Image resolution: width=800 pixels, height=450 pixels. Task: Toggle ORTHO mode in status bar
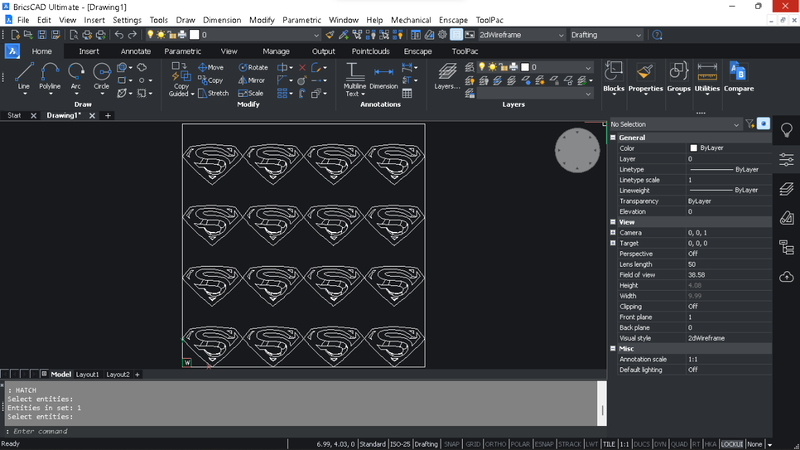[497, 444]
